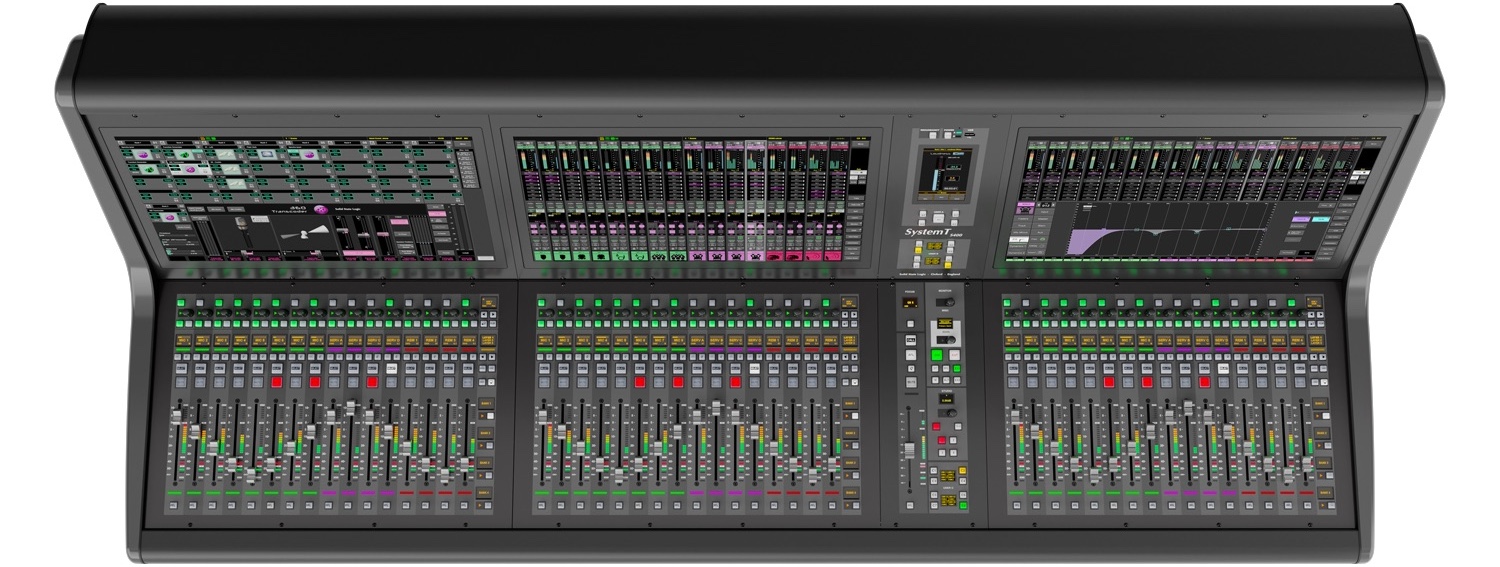Viewport: 1500px width, 567px height.
Task: Select the RDR 4 scribble display in the center bay
Action: [831, 340]
